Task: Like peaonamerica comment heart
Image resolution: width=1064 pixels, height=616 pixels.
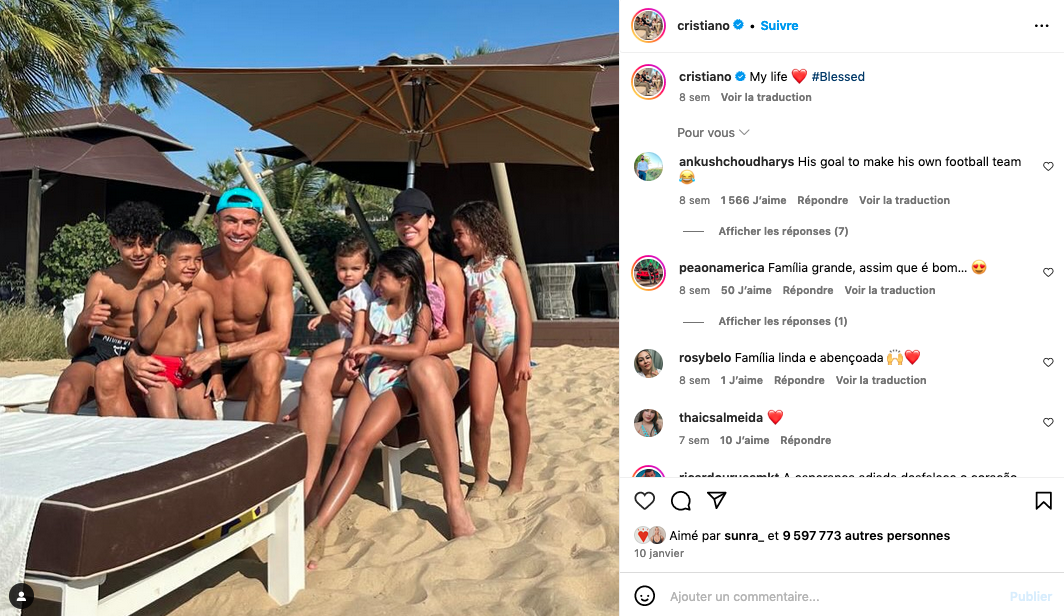Action: pyautogui.click(x=1048, y=272)
